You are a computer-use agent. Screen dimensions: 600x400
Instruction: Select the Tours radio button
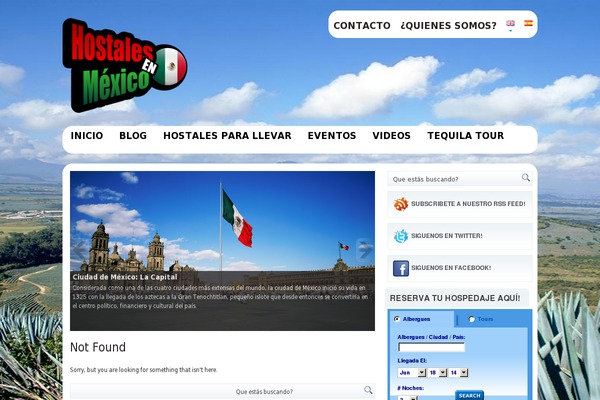coord(471,319)
